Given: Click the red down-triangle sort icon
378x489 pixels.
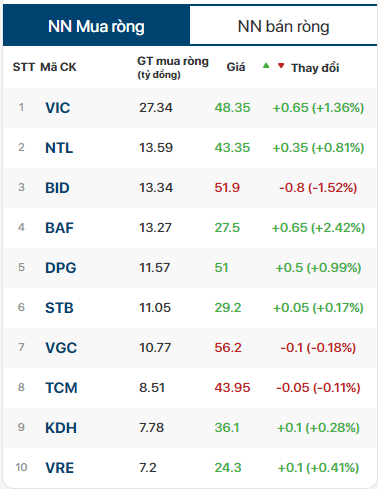Looking at the screenshot, I should click(281, 66).
